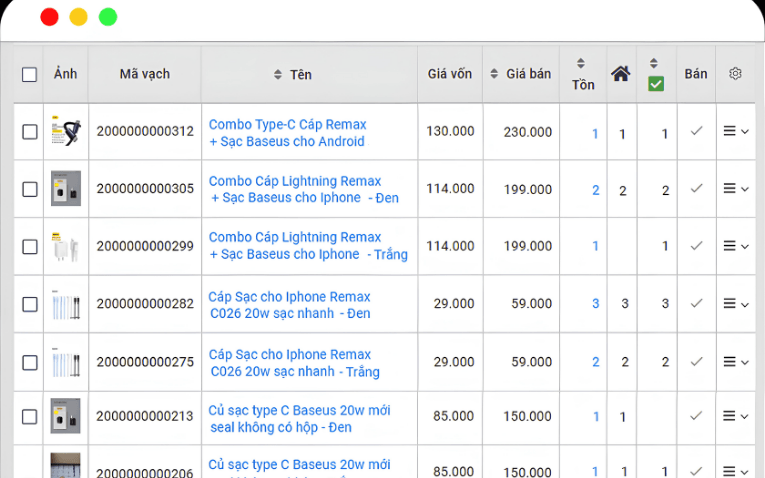Open Cáp Sạc Iphone Remax C026 Đen link
Image resolution: width=765 pixels, height=478 pixels.
290,305
